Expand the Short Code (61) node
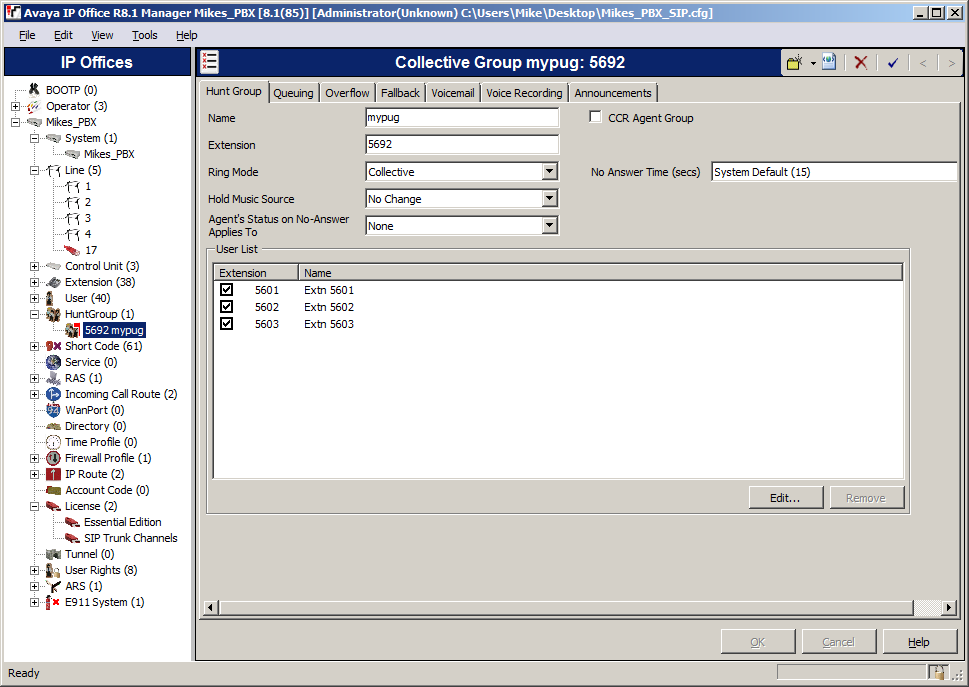Screen dimensions: 969x687 coord(35,347)
